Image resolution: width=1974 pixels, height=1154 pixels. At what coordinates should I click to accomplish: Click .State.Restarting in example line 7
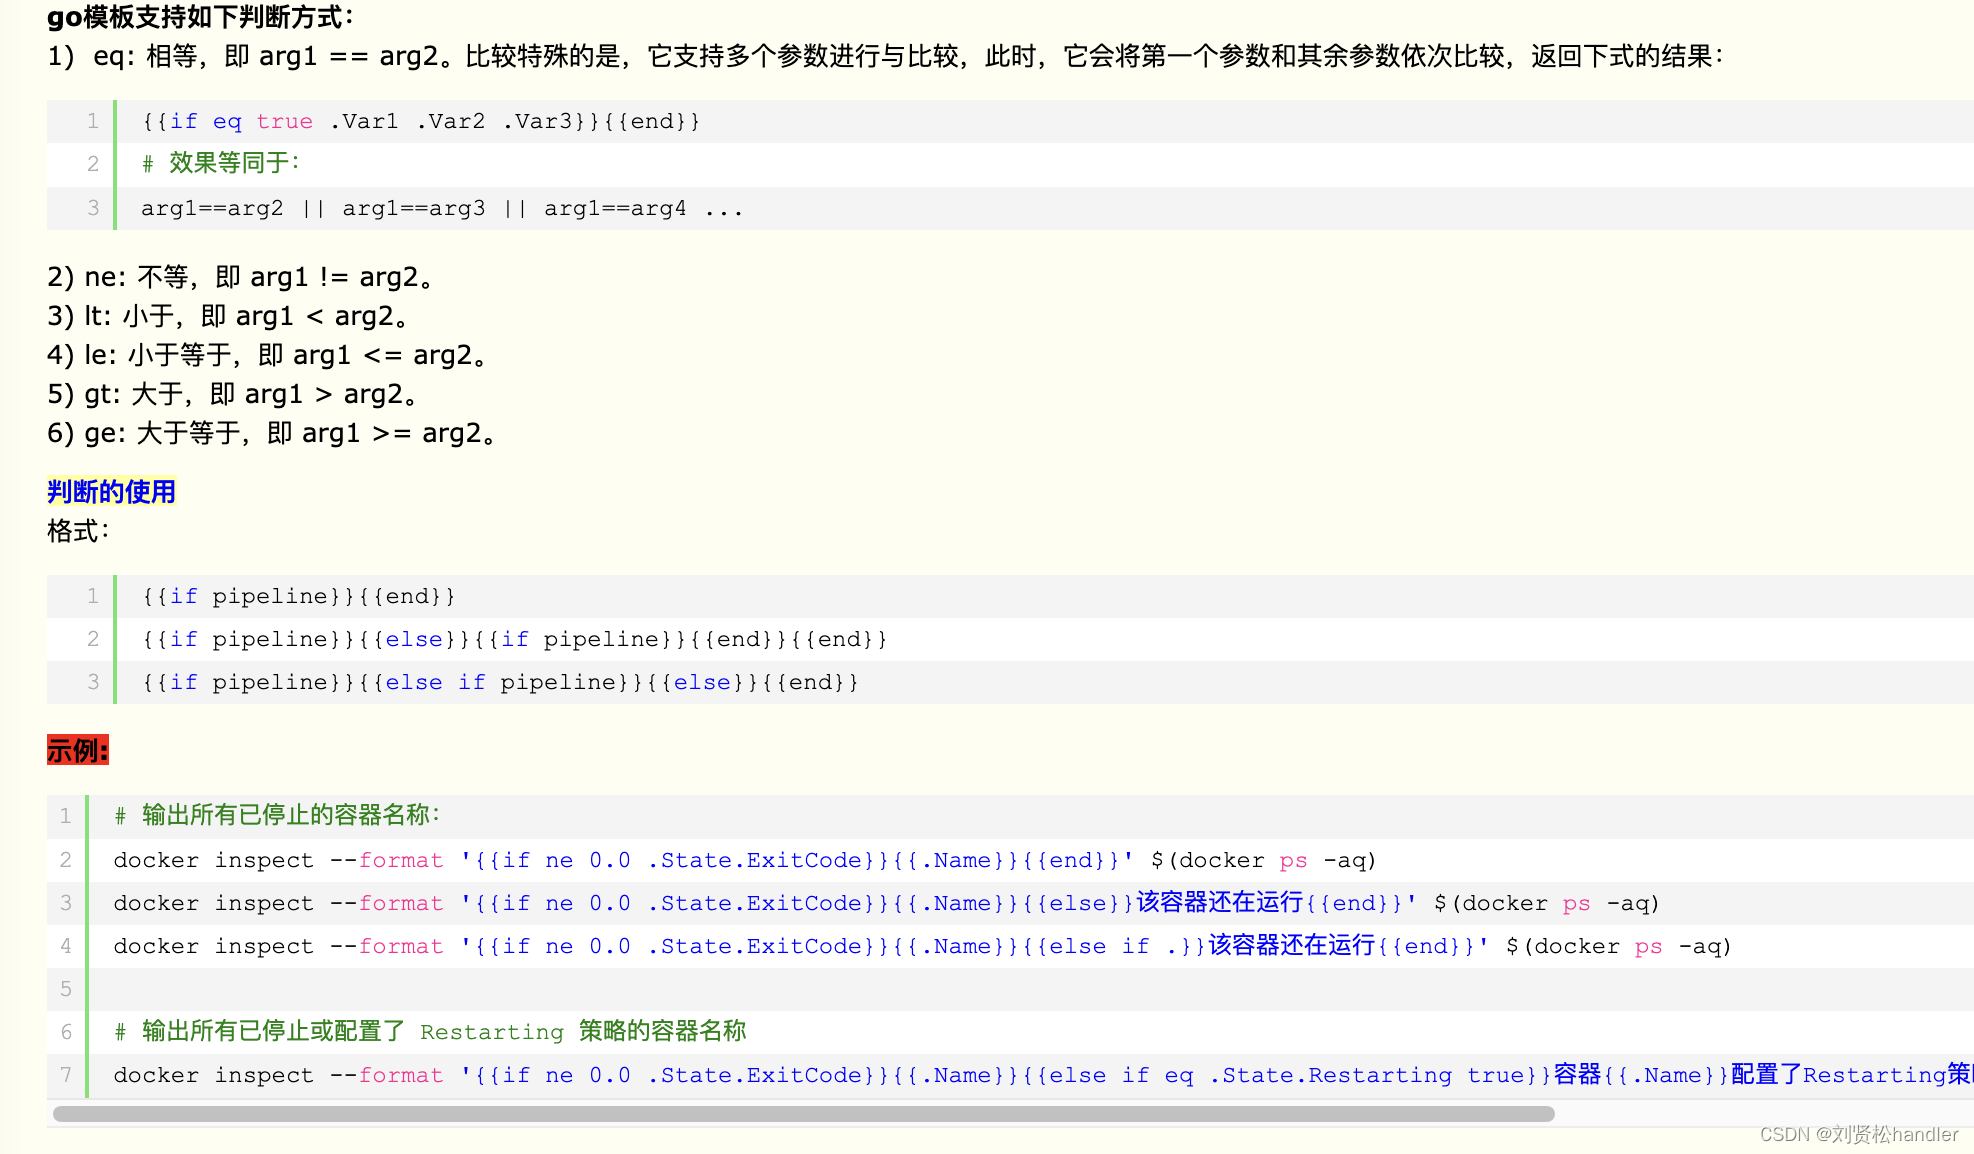(x=1329, y=1075)
